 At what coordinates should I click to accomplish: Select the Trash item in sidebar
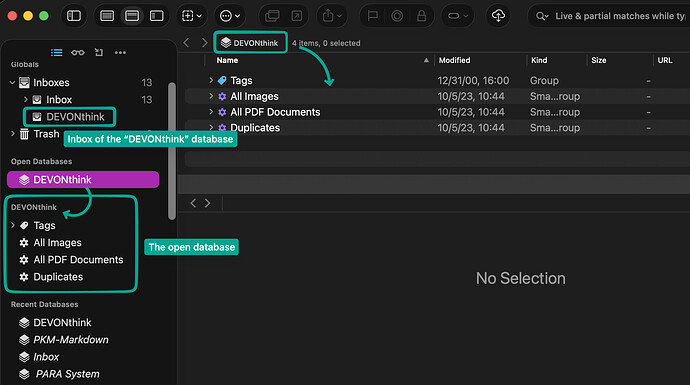(x=46, y=134)
